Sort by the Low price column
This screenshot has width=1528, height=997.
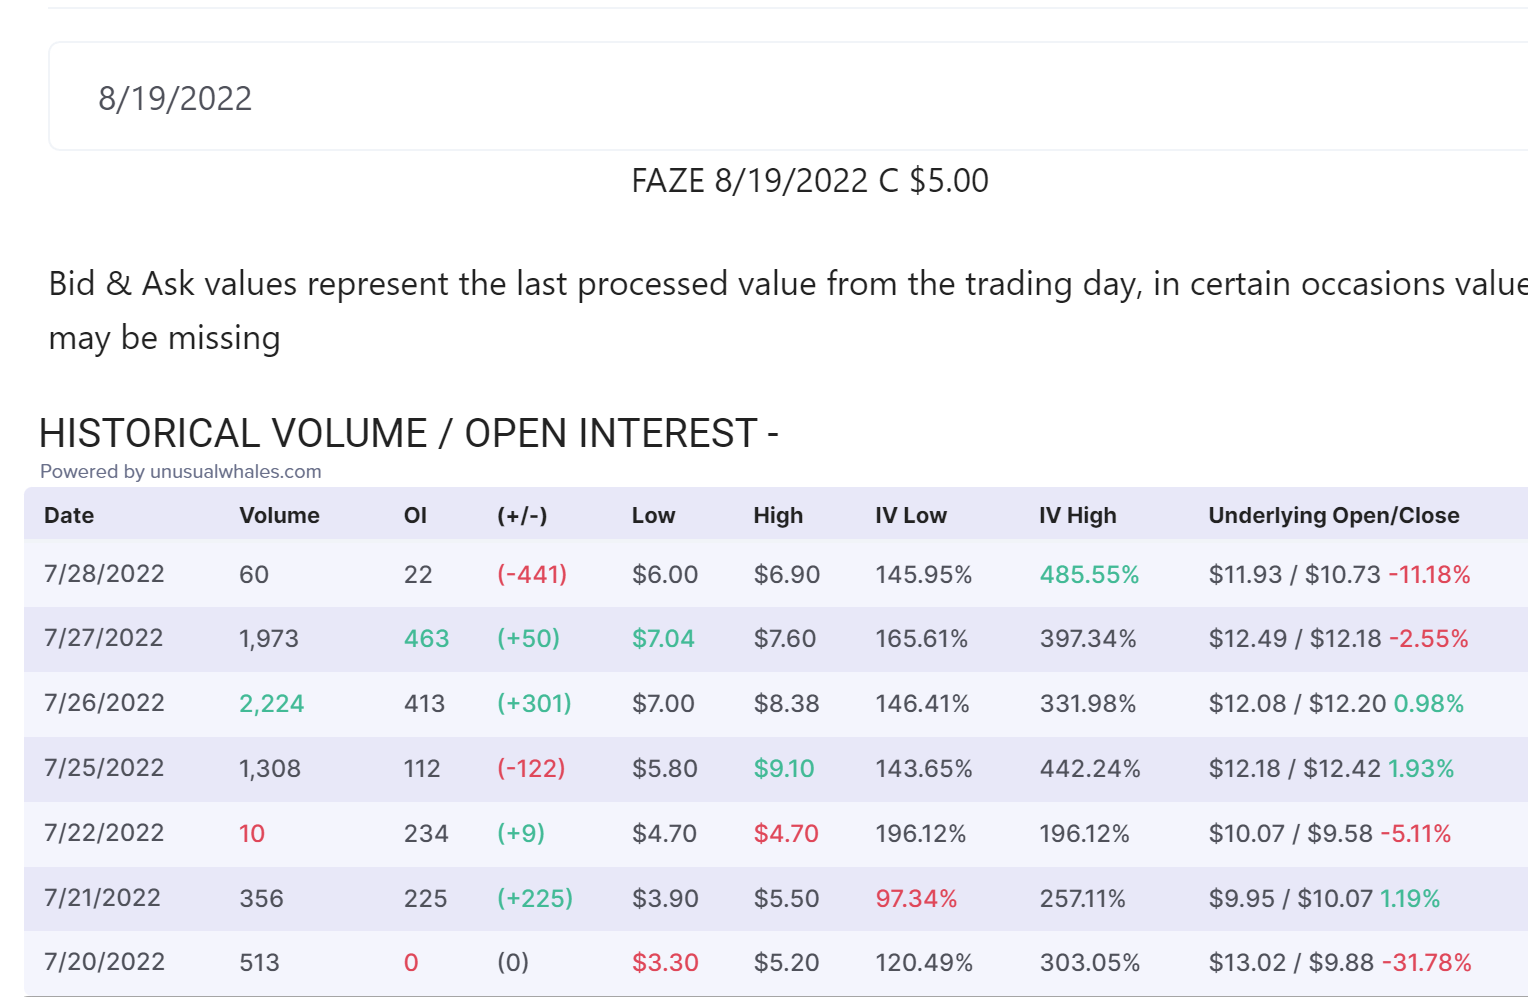[653, 515]
